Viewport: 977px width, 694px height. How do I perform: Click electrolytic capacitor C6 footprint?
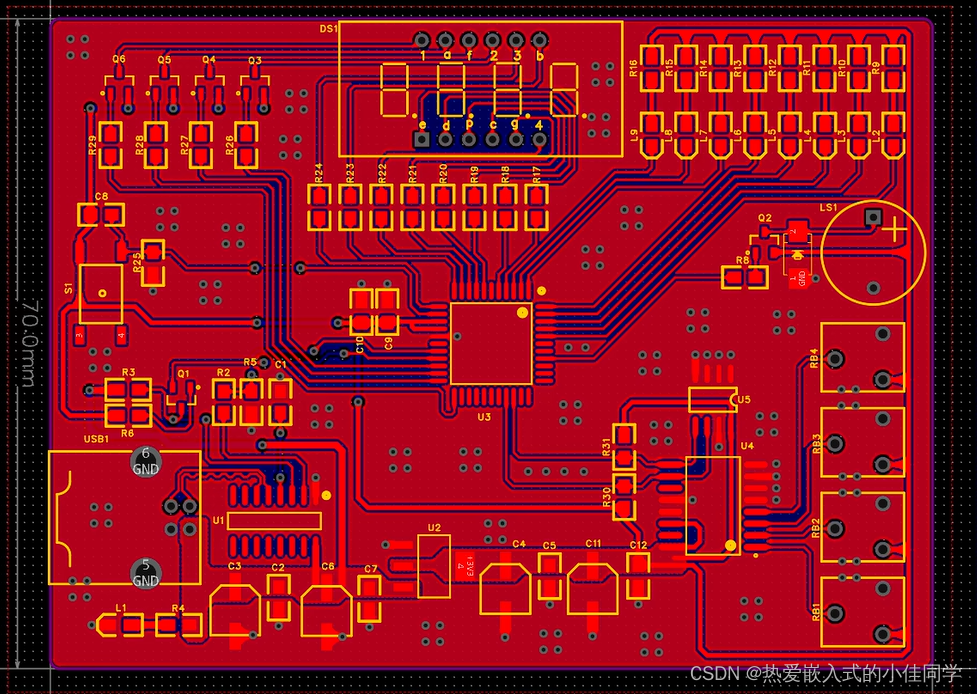326,612
